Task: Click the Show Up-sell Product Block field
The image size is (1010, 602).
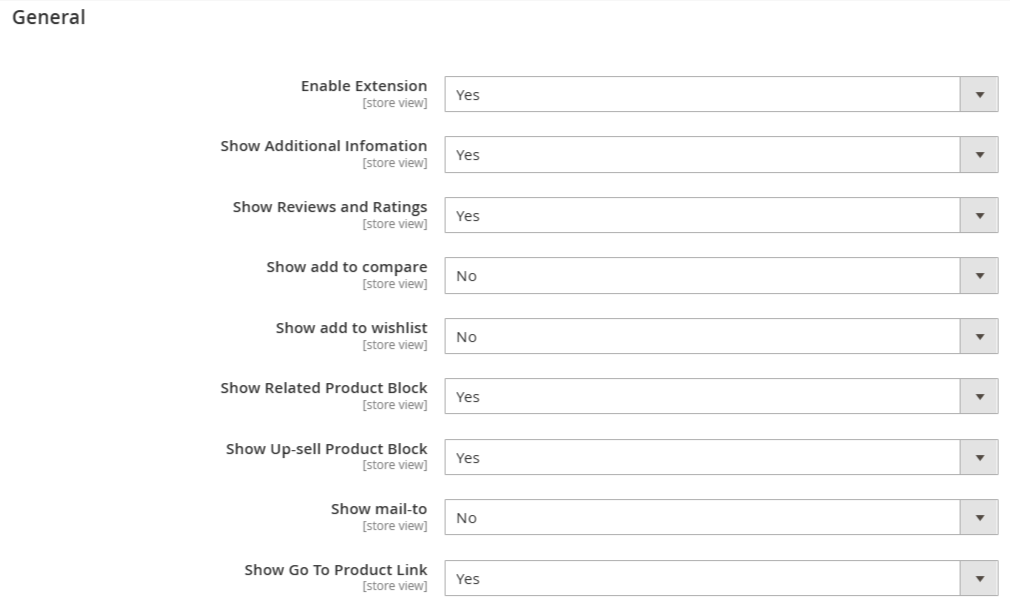Action: point(721,457)
